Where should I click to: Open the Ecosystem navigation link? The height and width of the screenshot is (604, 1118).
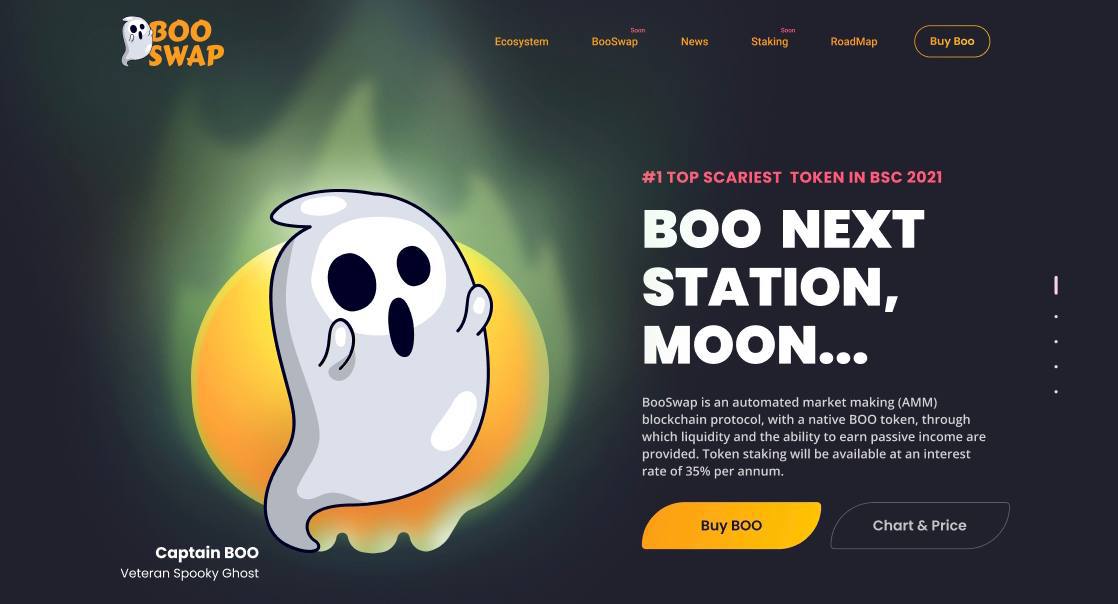(x=521, y=41)
